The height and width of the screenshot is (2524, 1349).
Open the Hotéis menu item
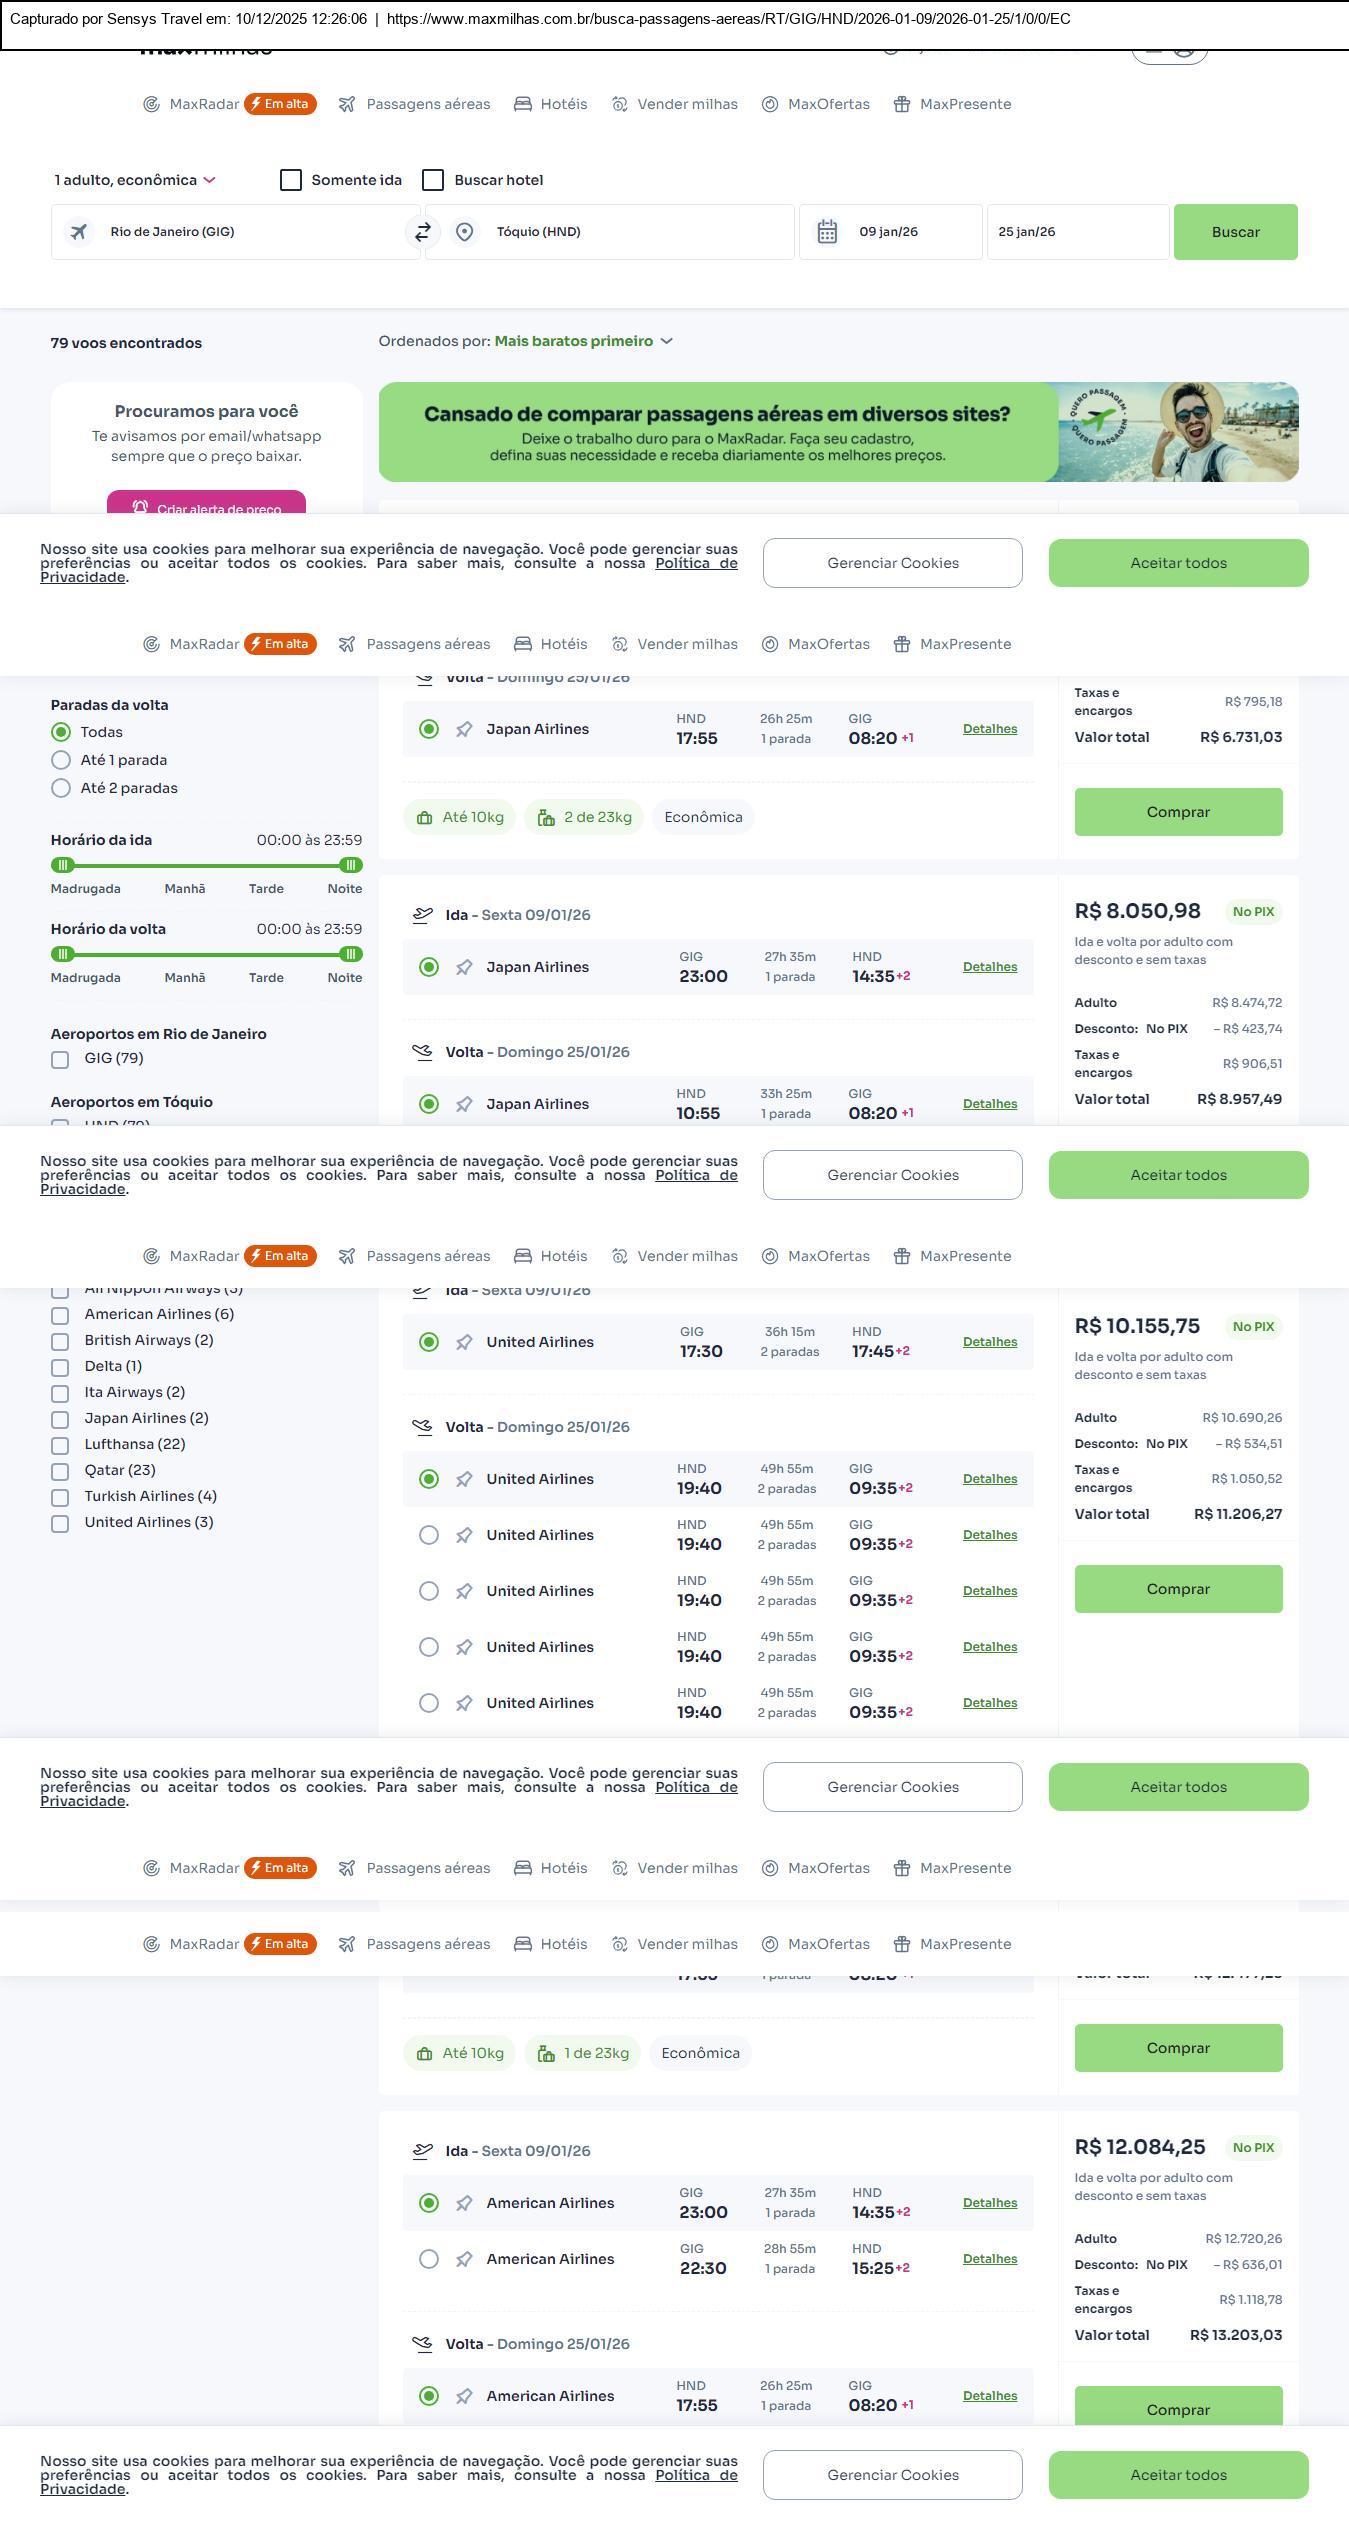point(551,104)
